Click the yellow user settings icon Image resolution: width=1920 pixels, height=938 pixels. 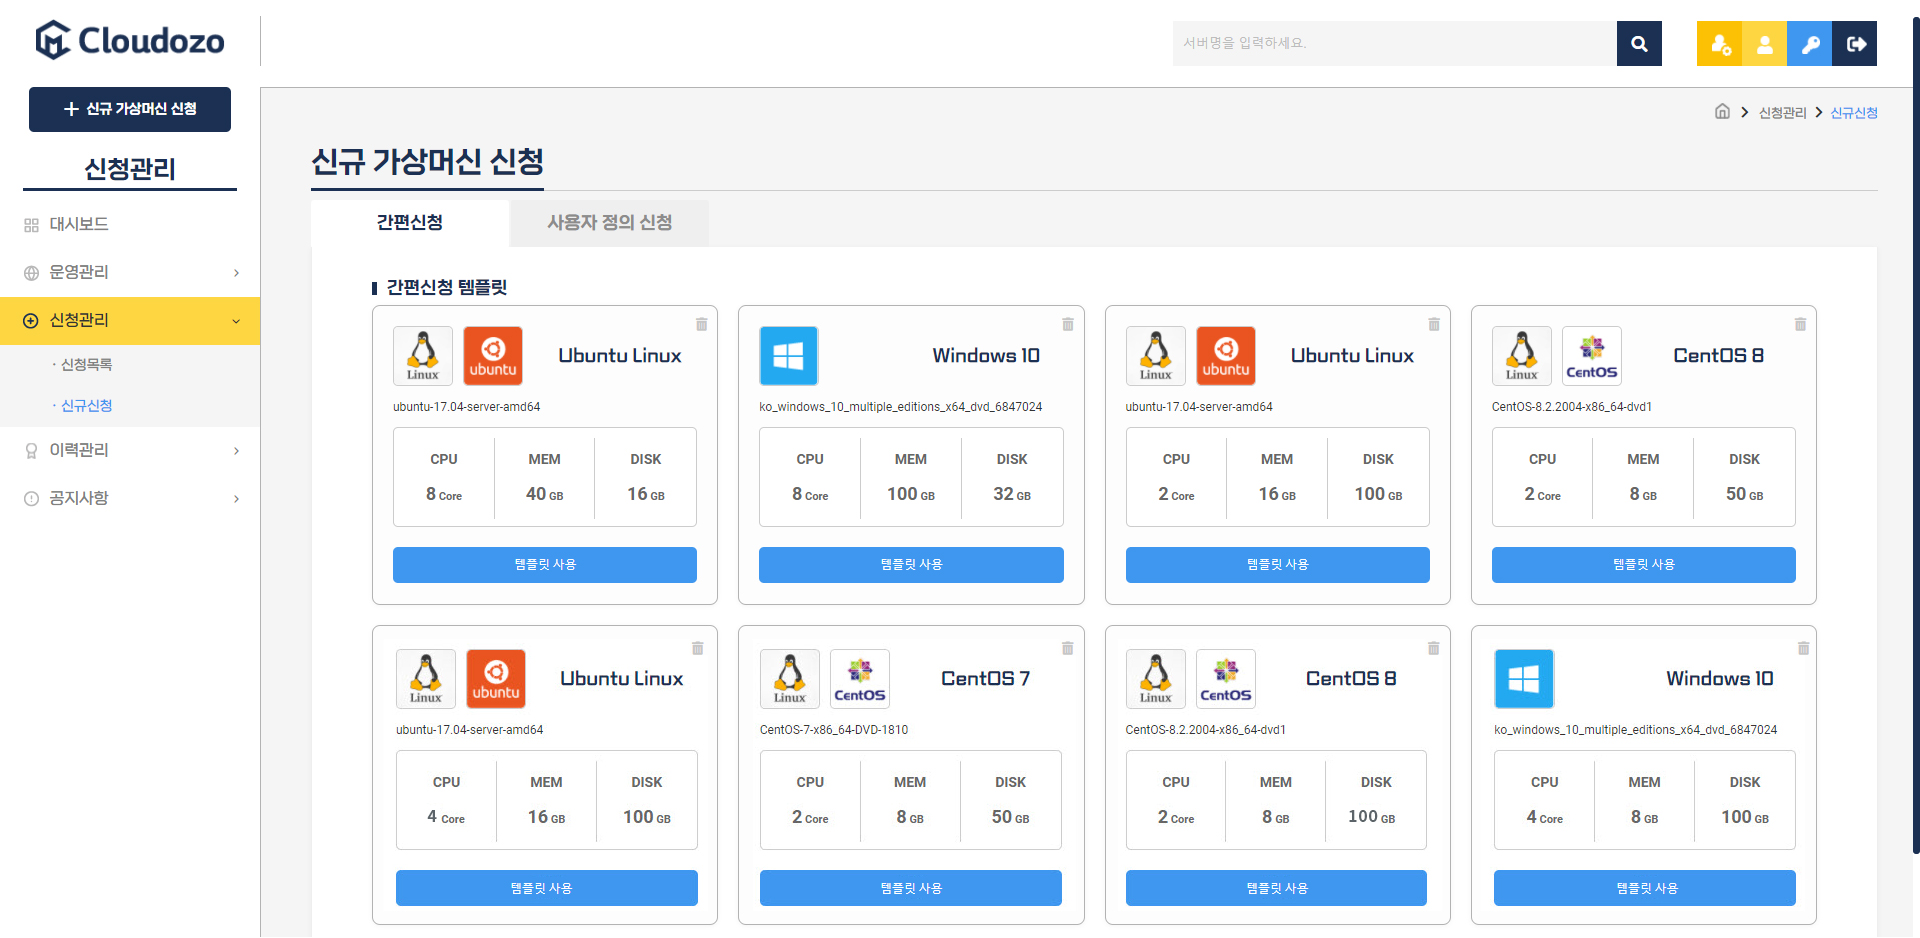pyautogui.click(x=1719, y=44)
